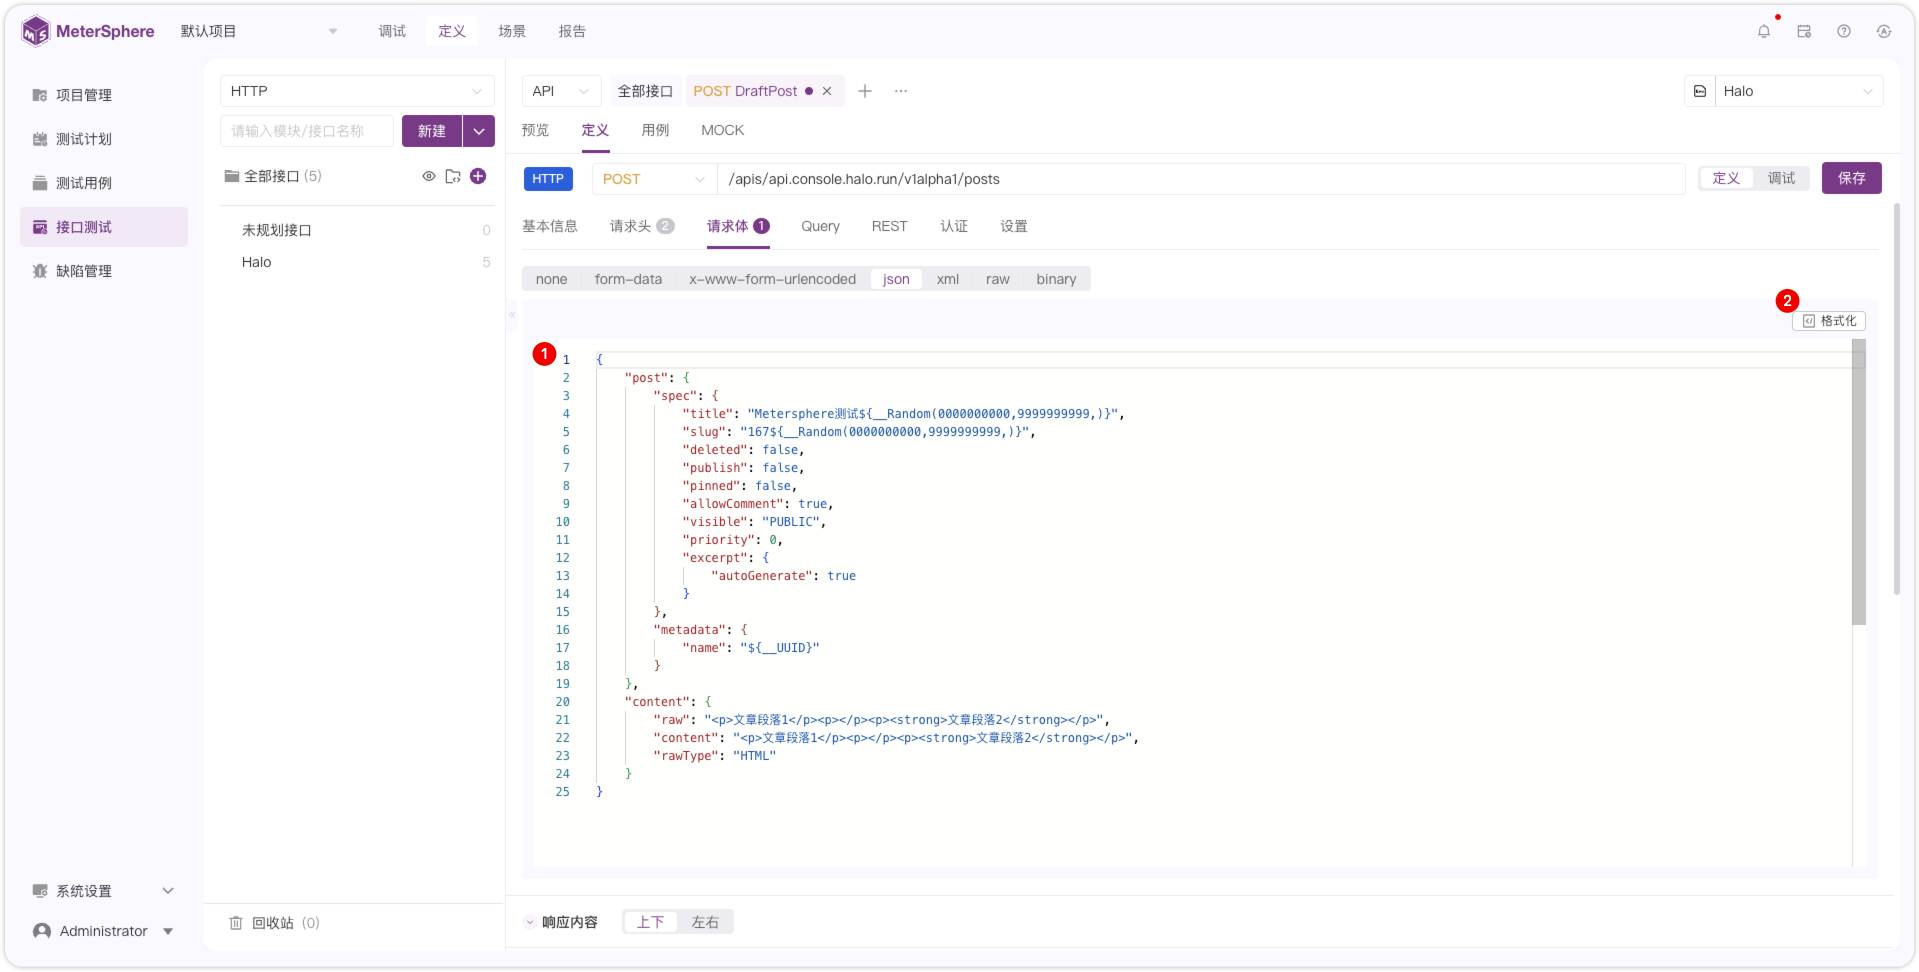Go to 项目管理 in sidebar
Screen dimensions: 1919x972
[104, 95]
